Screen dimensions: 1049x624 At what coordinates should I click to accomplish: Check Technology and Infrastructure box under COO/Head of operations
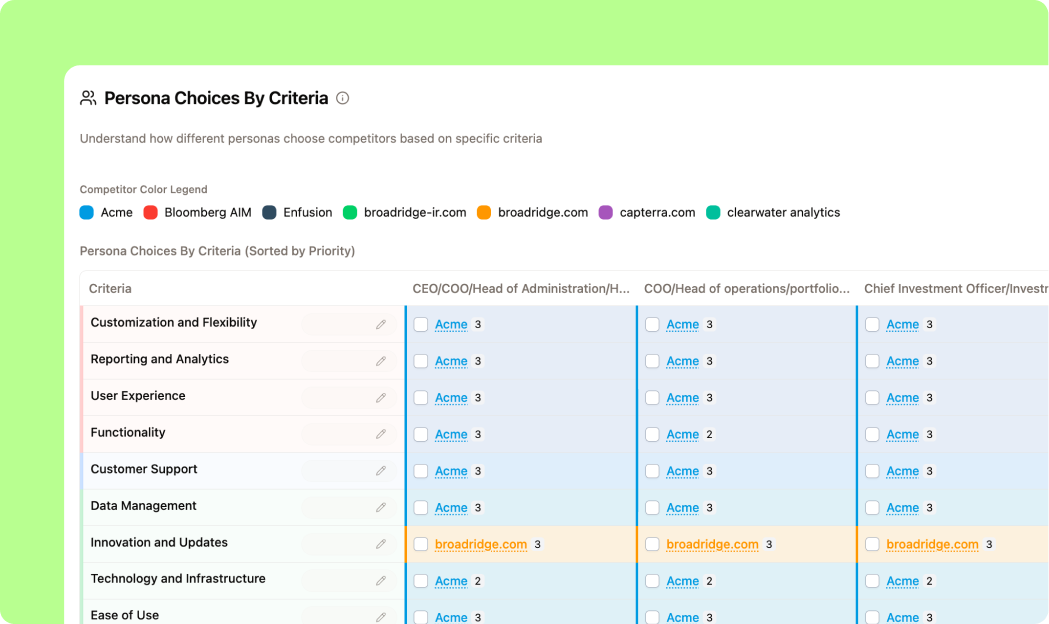652,581
